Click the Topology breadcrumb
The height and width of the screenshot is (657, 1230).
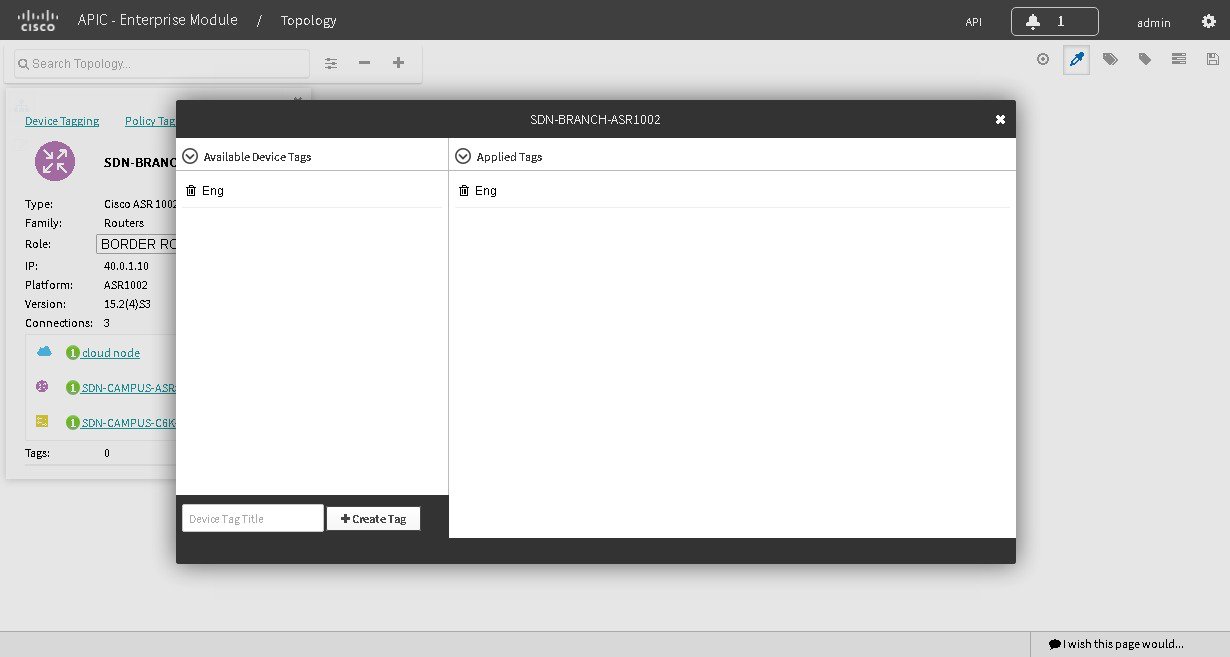tap(308, 20)
